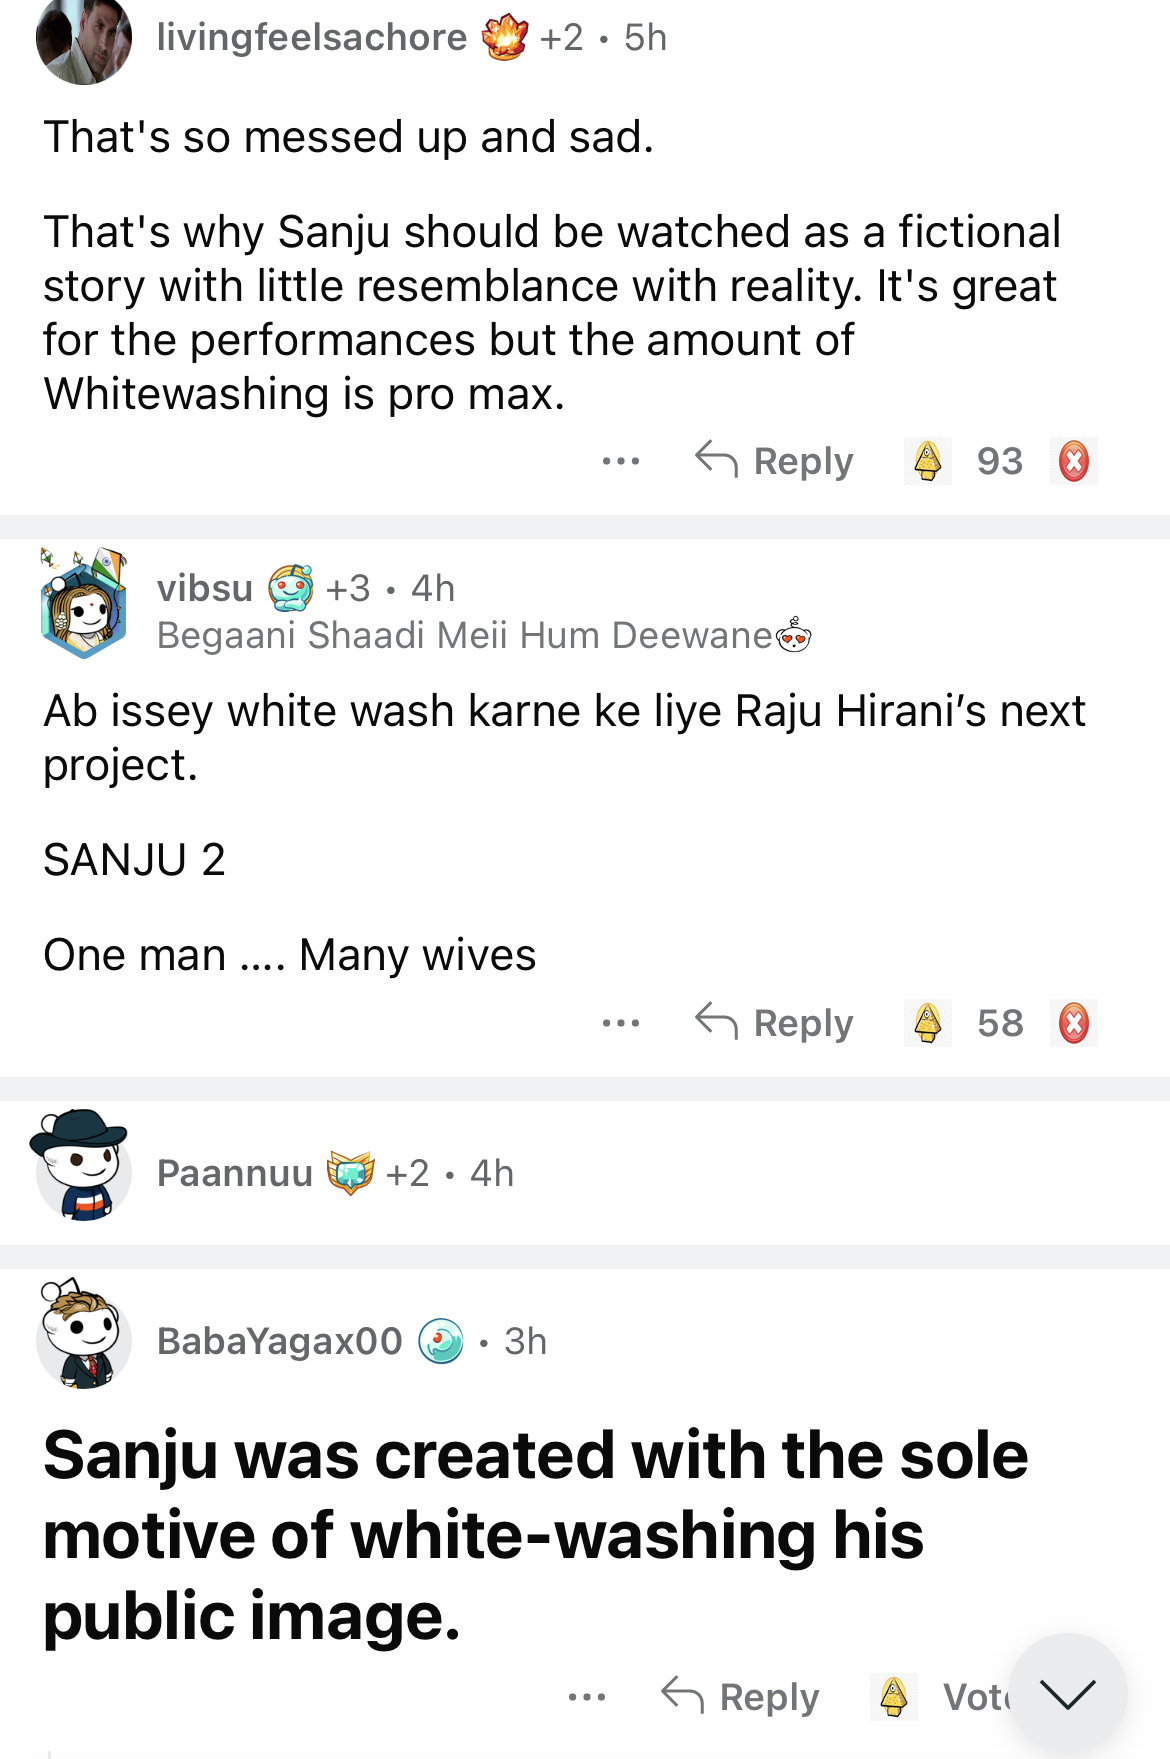
Task: Upvote vibsu's comment
Action: 928,1023
